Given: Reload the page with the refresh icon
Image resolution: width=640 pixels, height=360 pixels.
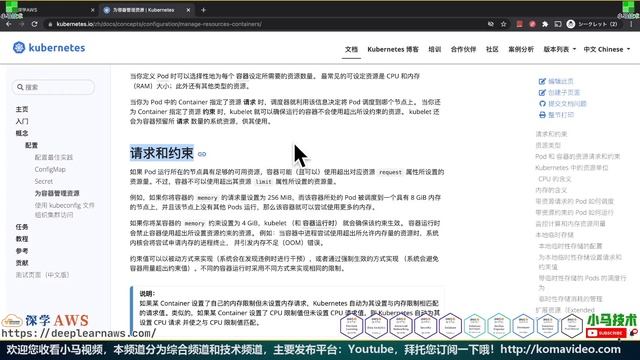Looking at the screenshot, I should click(35, 24).
